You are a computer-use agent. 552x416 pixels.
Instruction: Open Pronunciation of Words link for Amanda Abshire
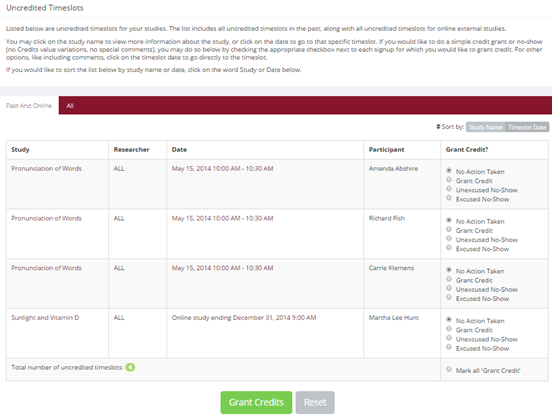pos(46,169)
